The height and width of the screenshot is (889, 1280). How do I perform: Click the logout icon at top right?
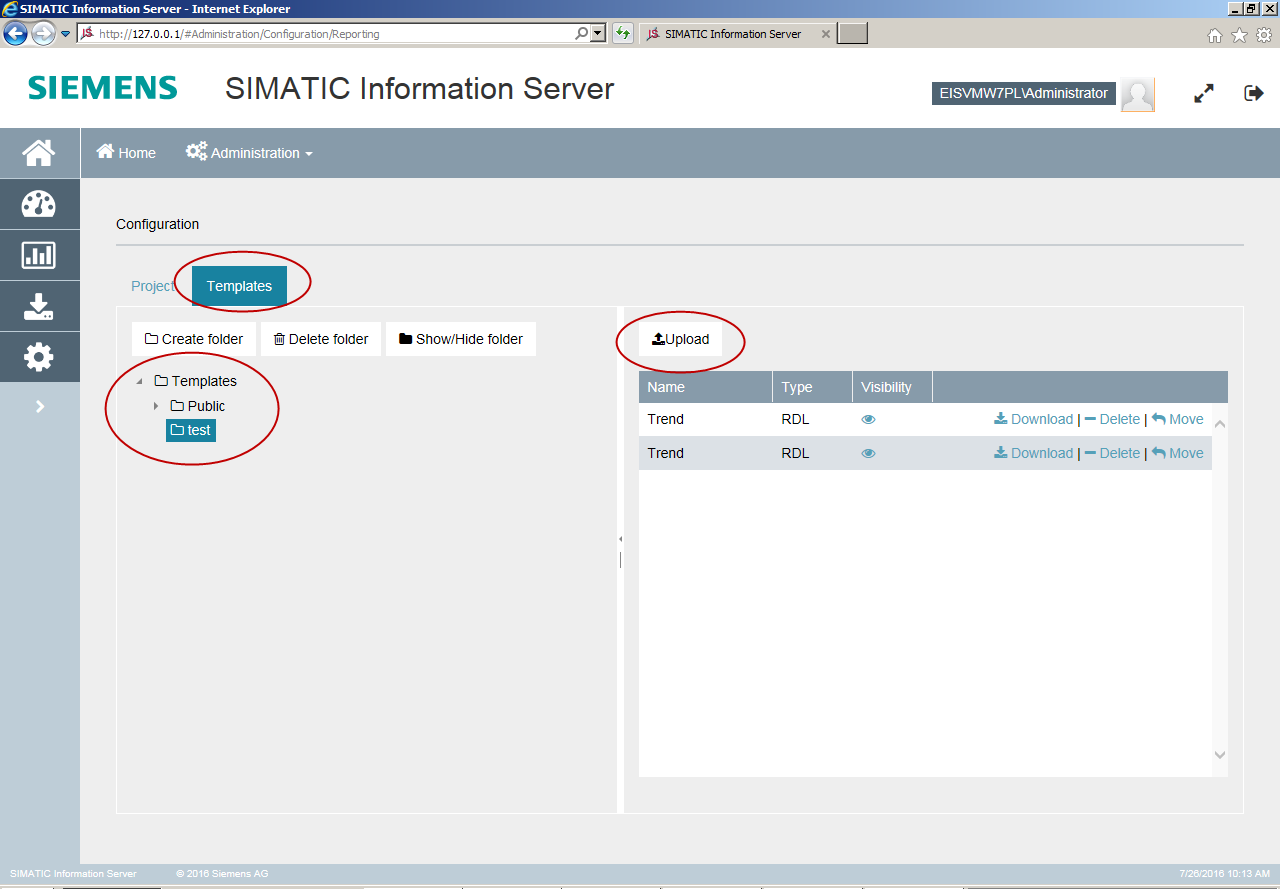click(x=1253, y=93)
